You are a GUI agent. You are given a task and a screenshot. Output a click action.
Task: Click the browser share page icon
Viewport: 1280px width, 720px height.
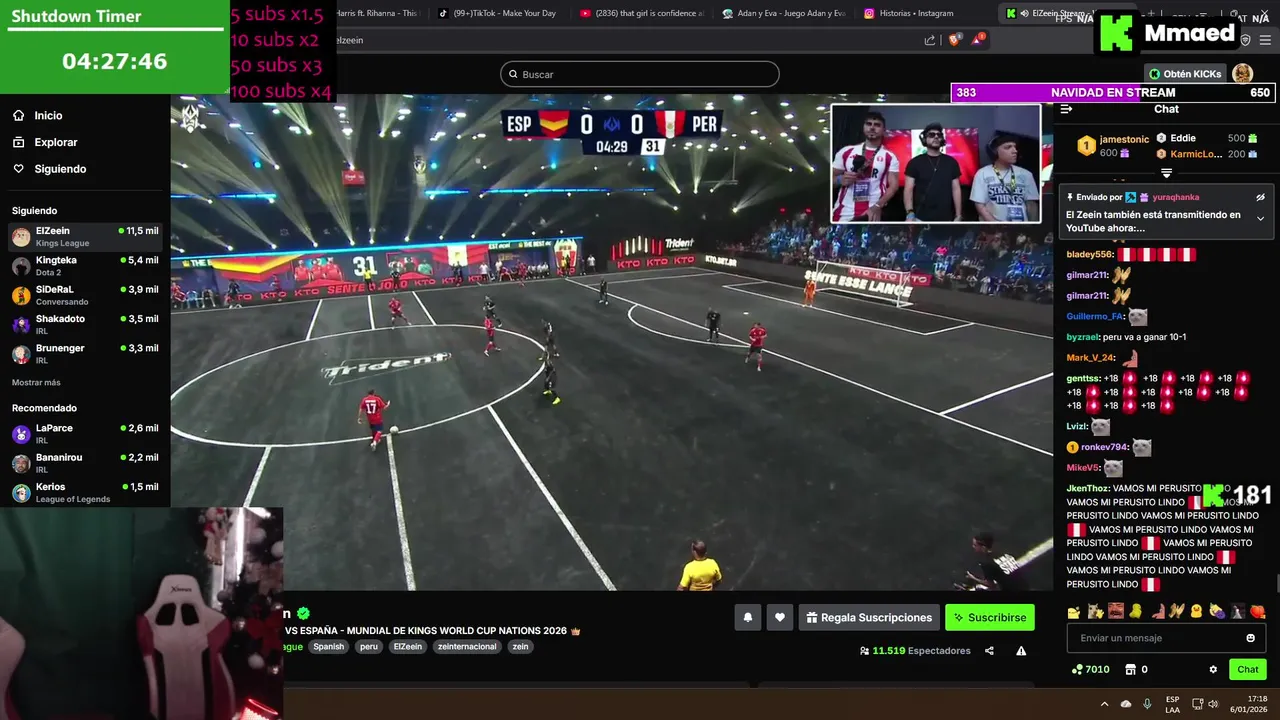coord(930,40)
